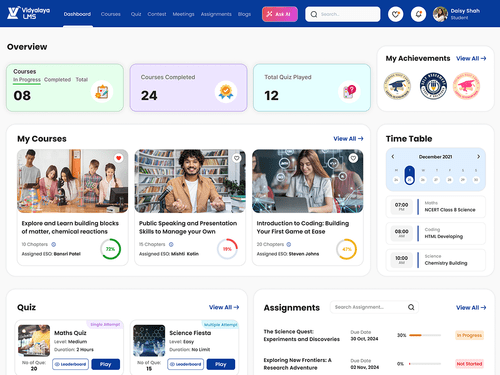Click the Not Started status badge
The image size is (500, 375).
tap(469, 364)
